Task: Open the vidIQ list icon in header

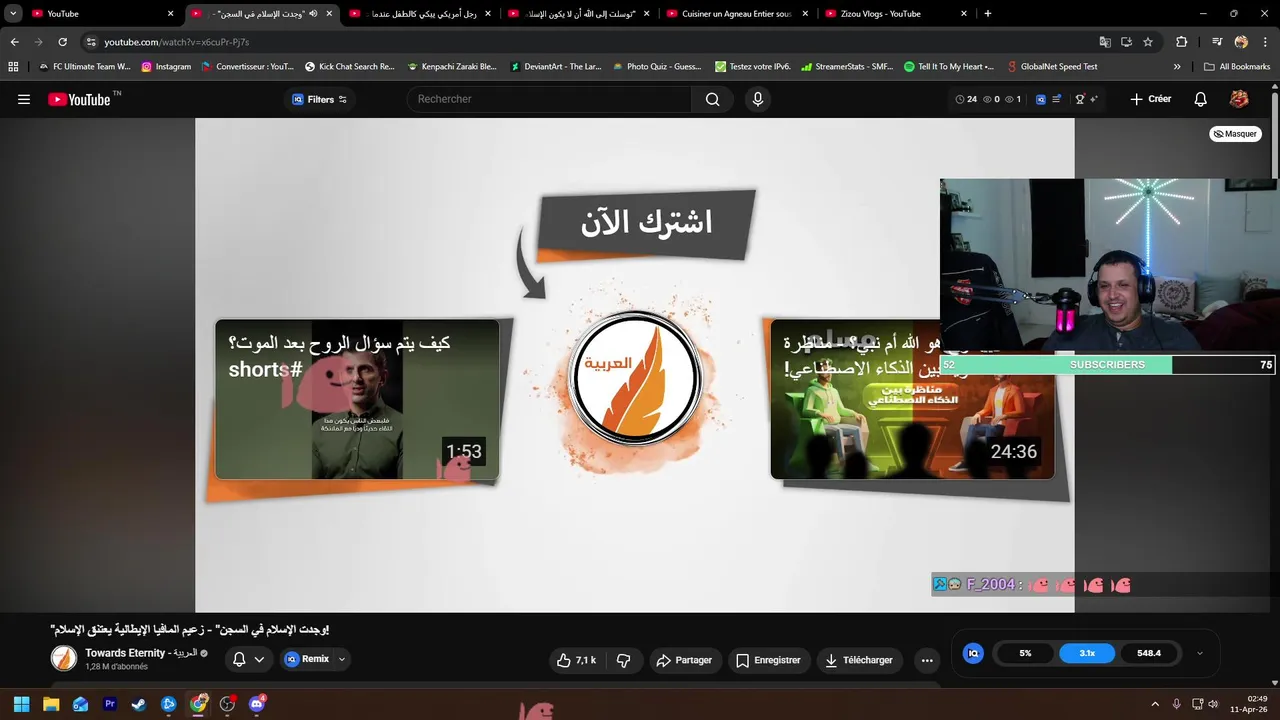Action: tap(1057, 99)
